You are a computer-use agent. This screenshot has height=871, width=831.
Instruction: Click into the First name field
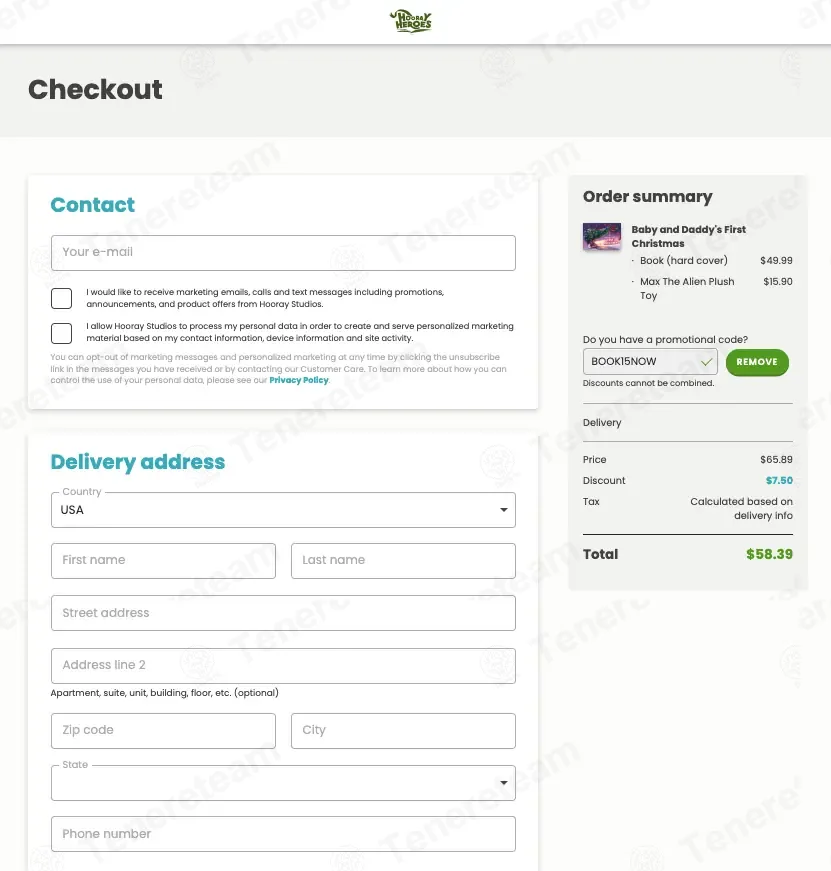[x=163, y=561]
